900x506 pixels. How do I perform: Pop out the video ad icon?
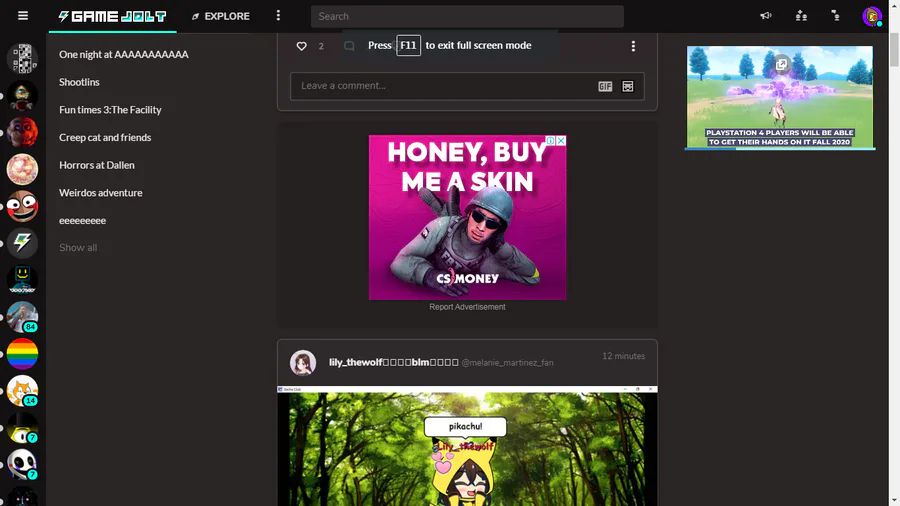(x=781, y=64)
